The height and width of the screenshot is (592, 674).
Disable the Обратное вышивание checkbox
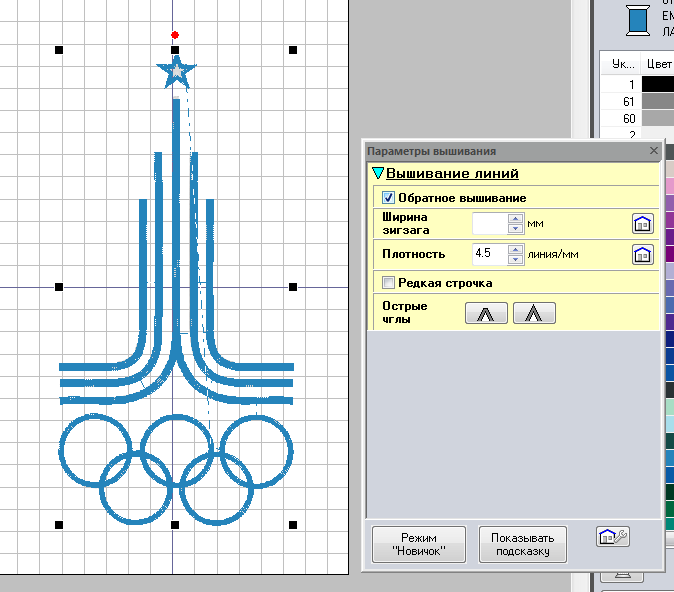coord(389,198)
